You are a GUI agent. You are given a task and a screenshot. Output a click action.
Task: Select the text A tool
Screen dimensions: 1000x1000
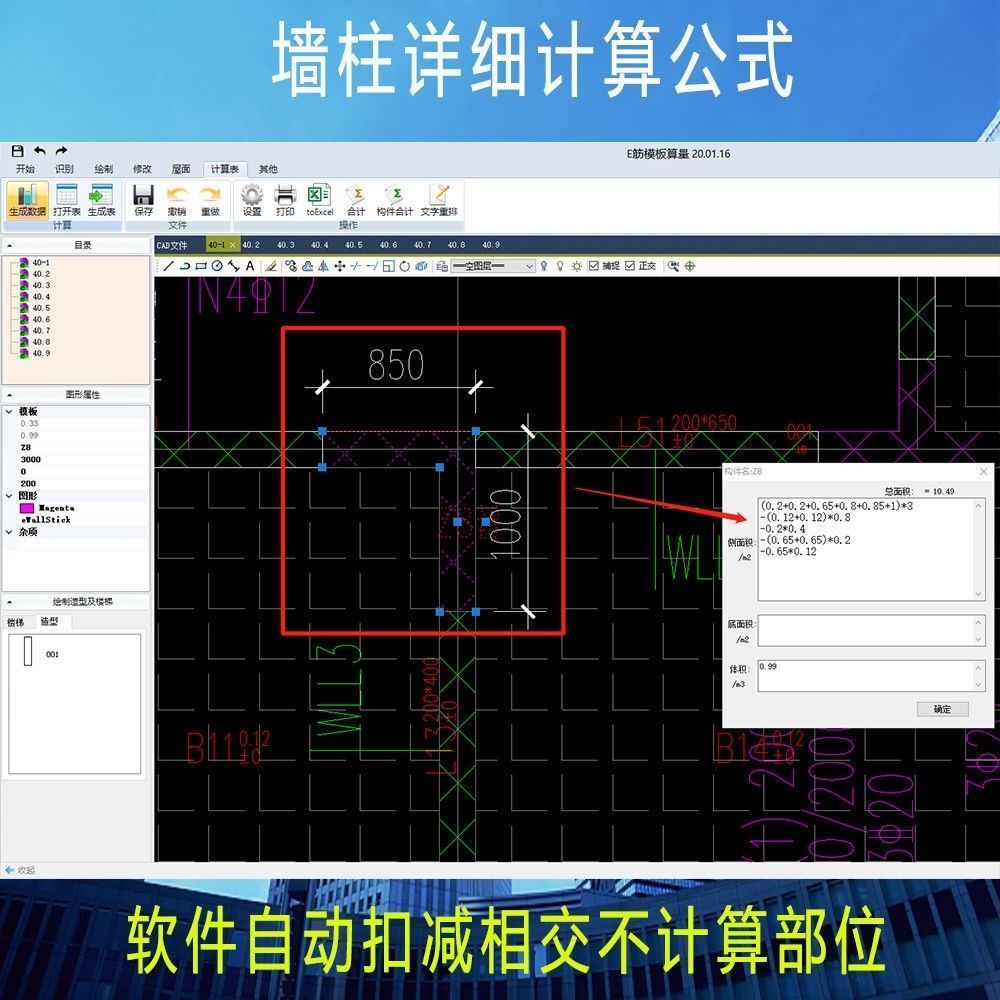(x=250, y=266)
